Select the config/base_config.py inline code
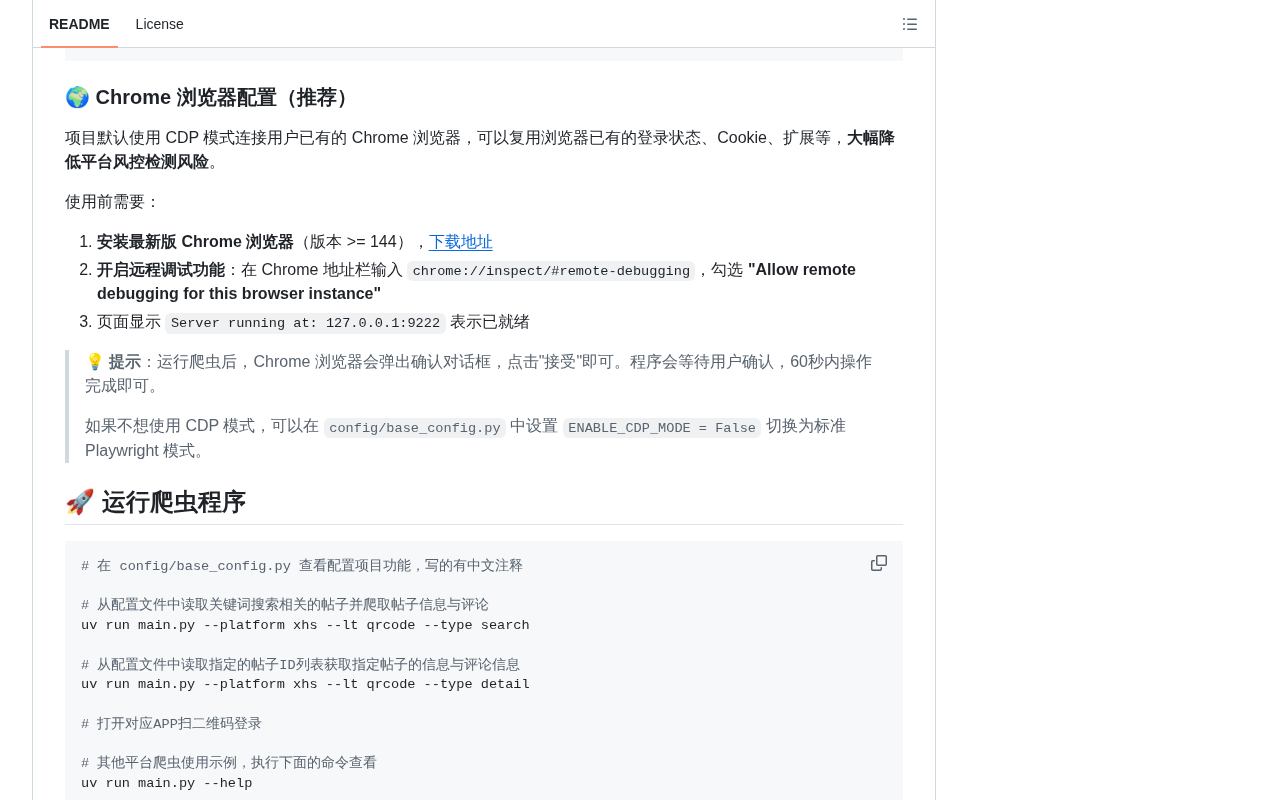 click(x=415, y=428)
